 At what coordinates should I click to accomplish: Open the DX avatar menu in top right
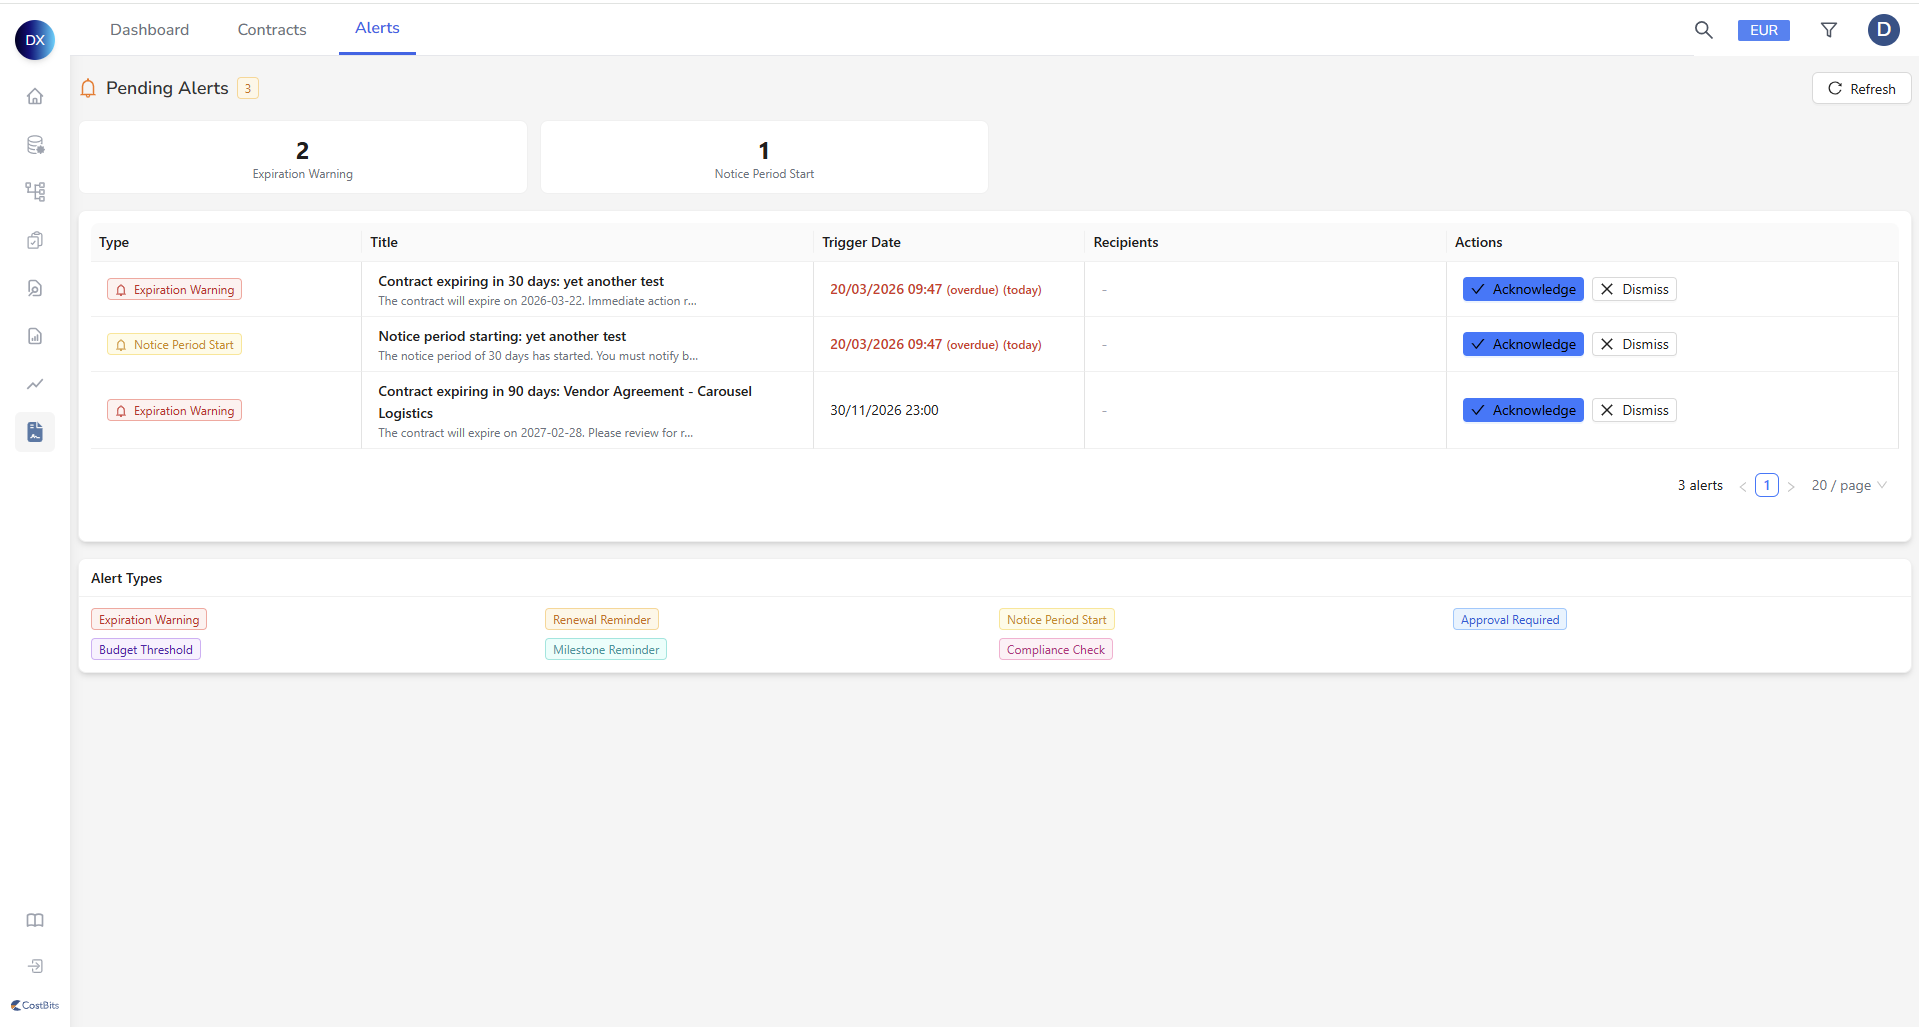(x=1883, y=30)
